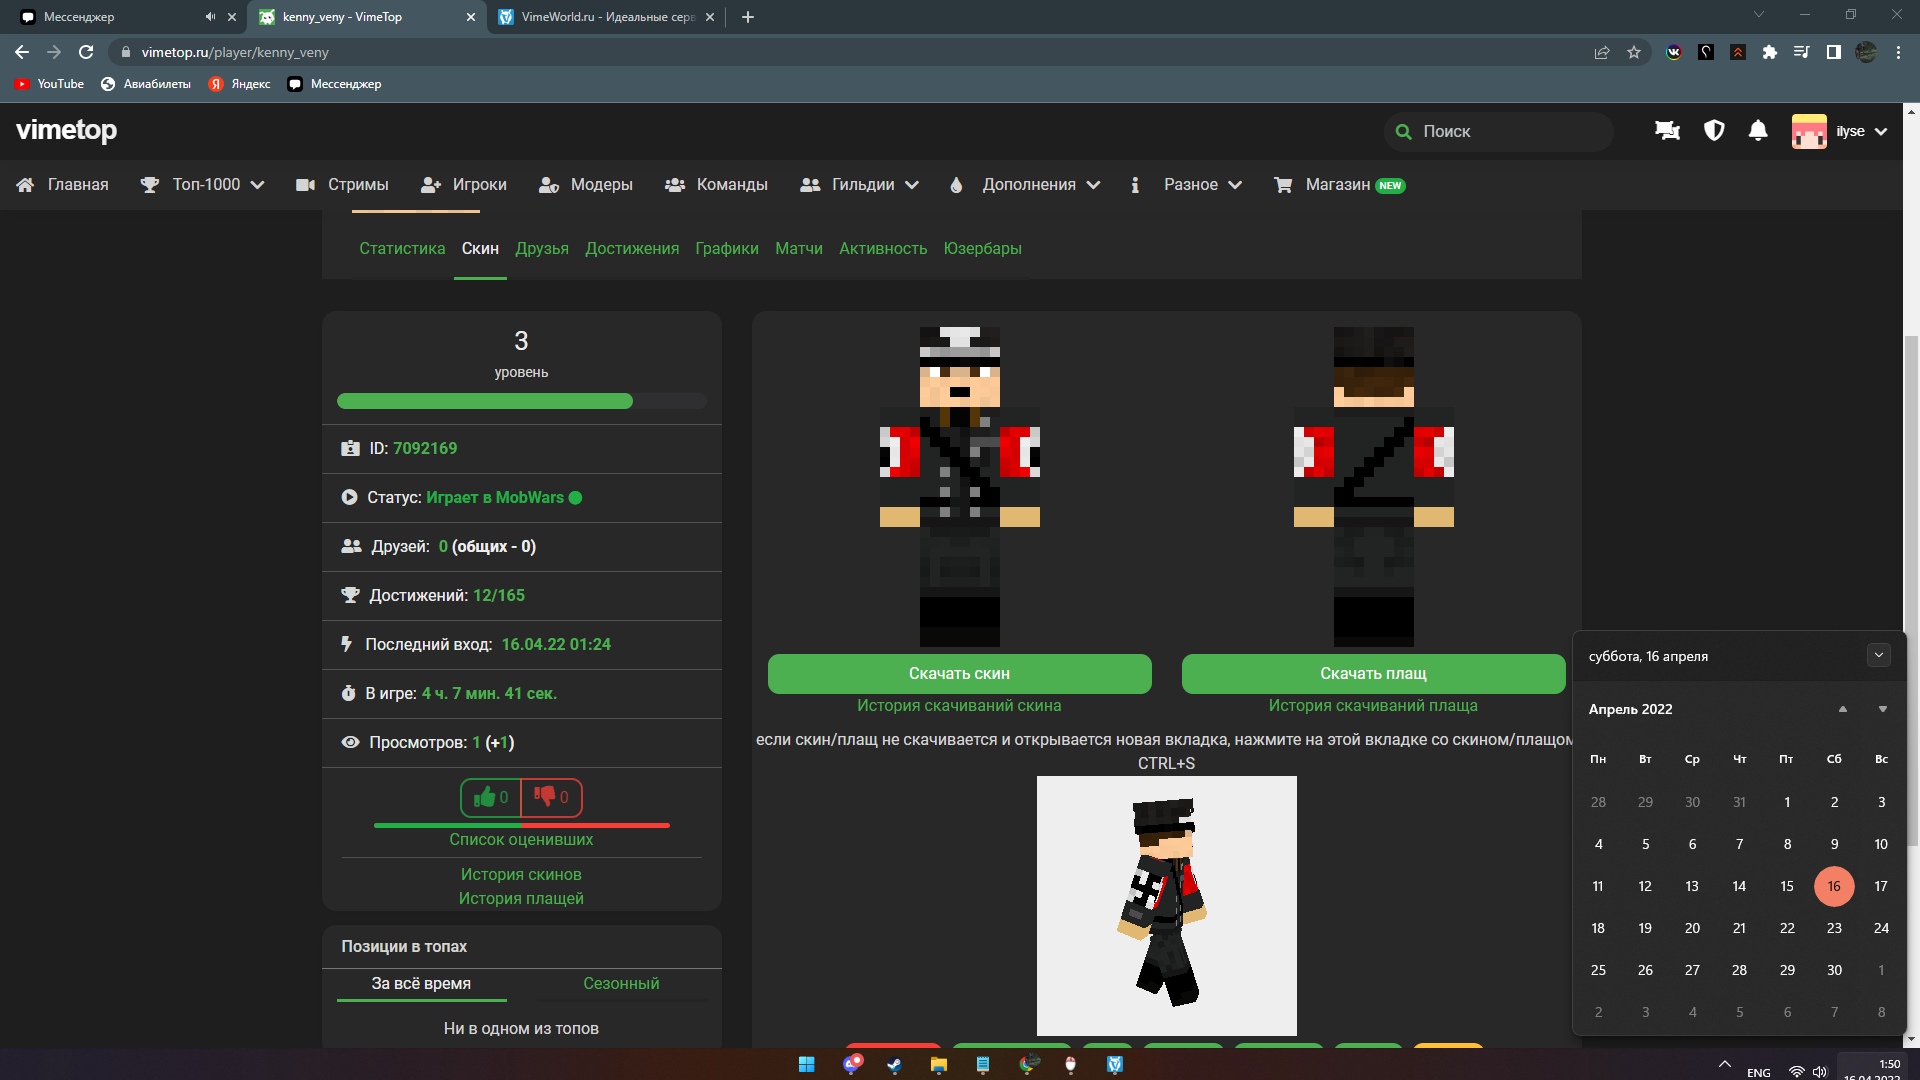Click the notification bell icon
Viewport: 1920px width, 1080px height.
point(1758,131)
